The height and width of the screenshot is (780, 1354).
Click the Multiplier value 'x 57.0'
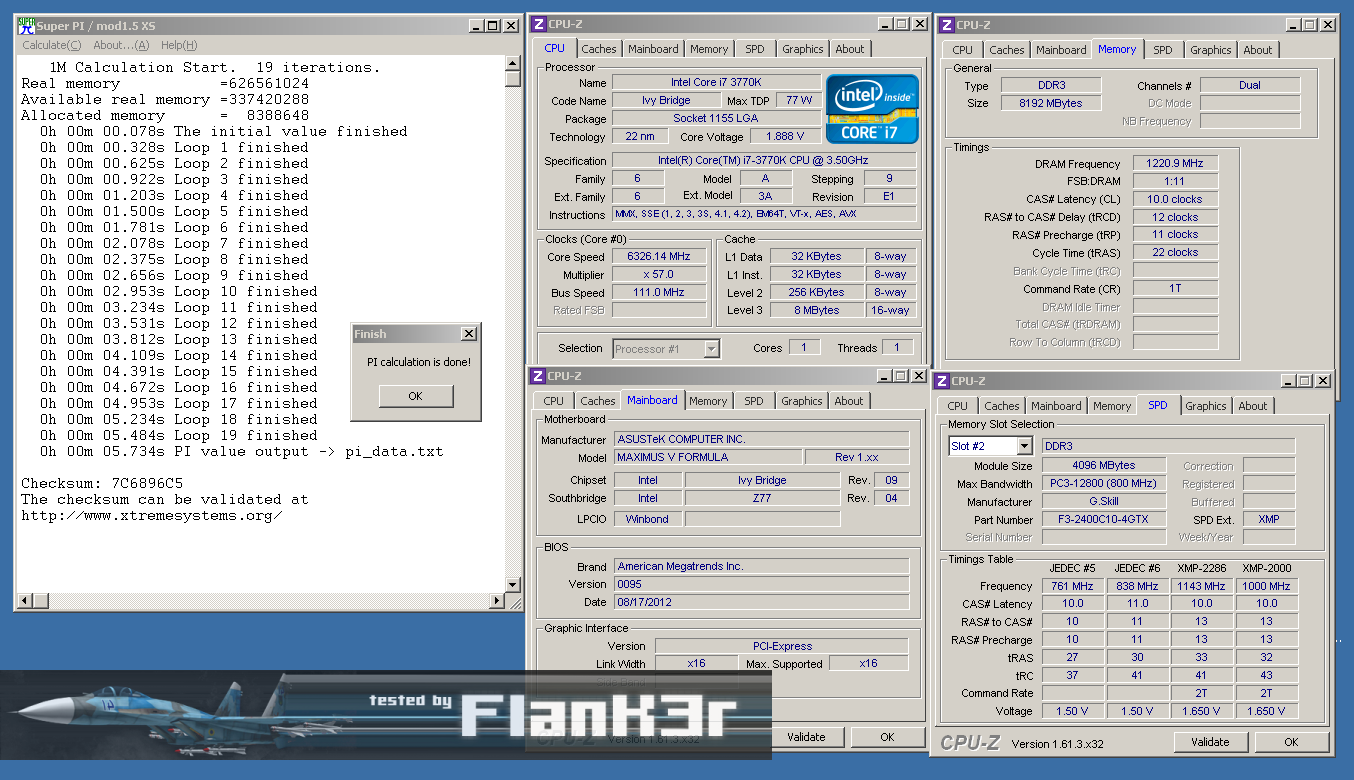tap(659, 274)
